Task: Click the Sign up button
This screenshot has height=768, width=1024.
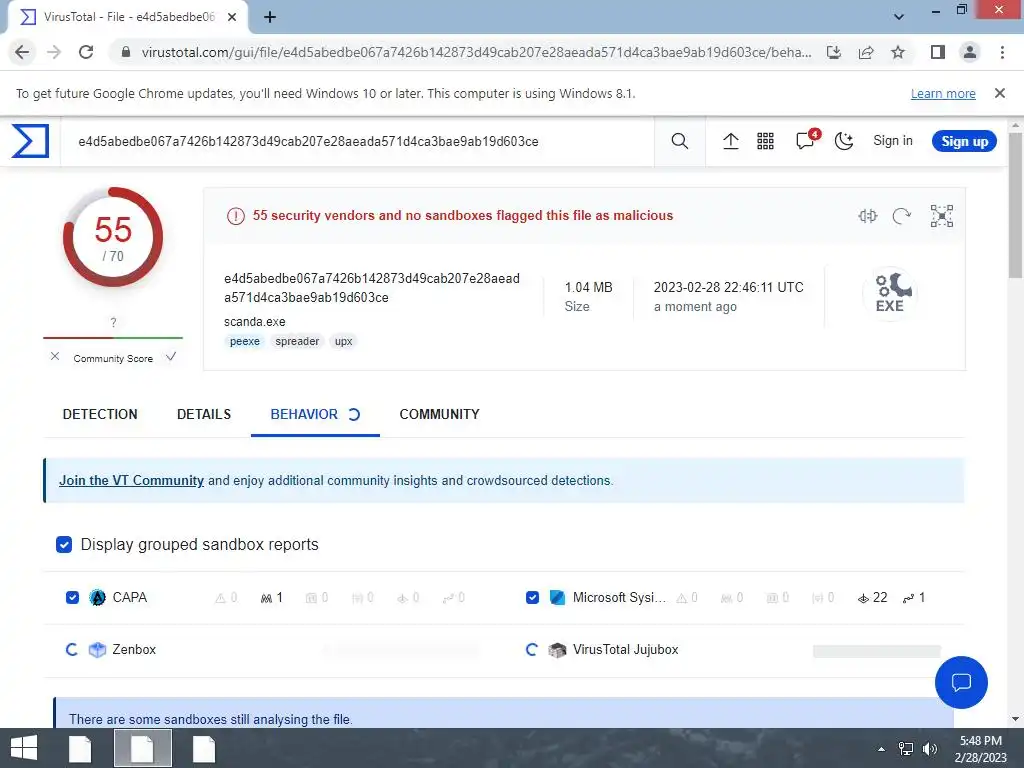Action: tap(964, 141)
